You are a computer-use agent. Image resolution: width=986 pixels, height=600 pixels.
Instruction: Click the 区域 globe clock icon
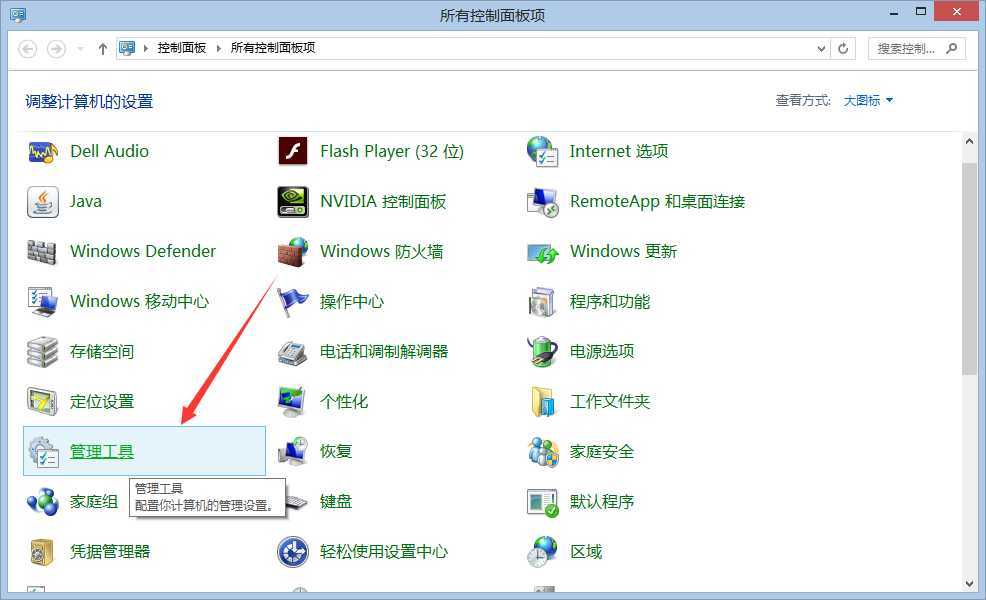coord(543,552)
